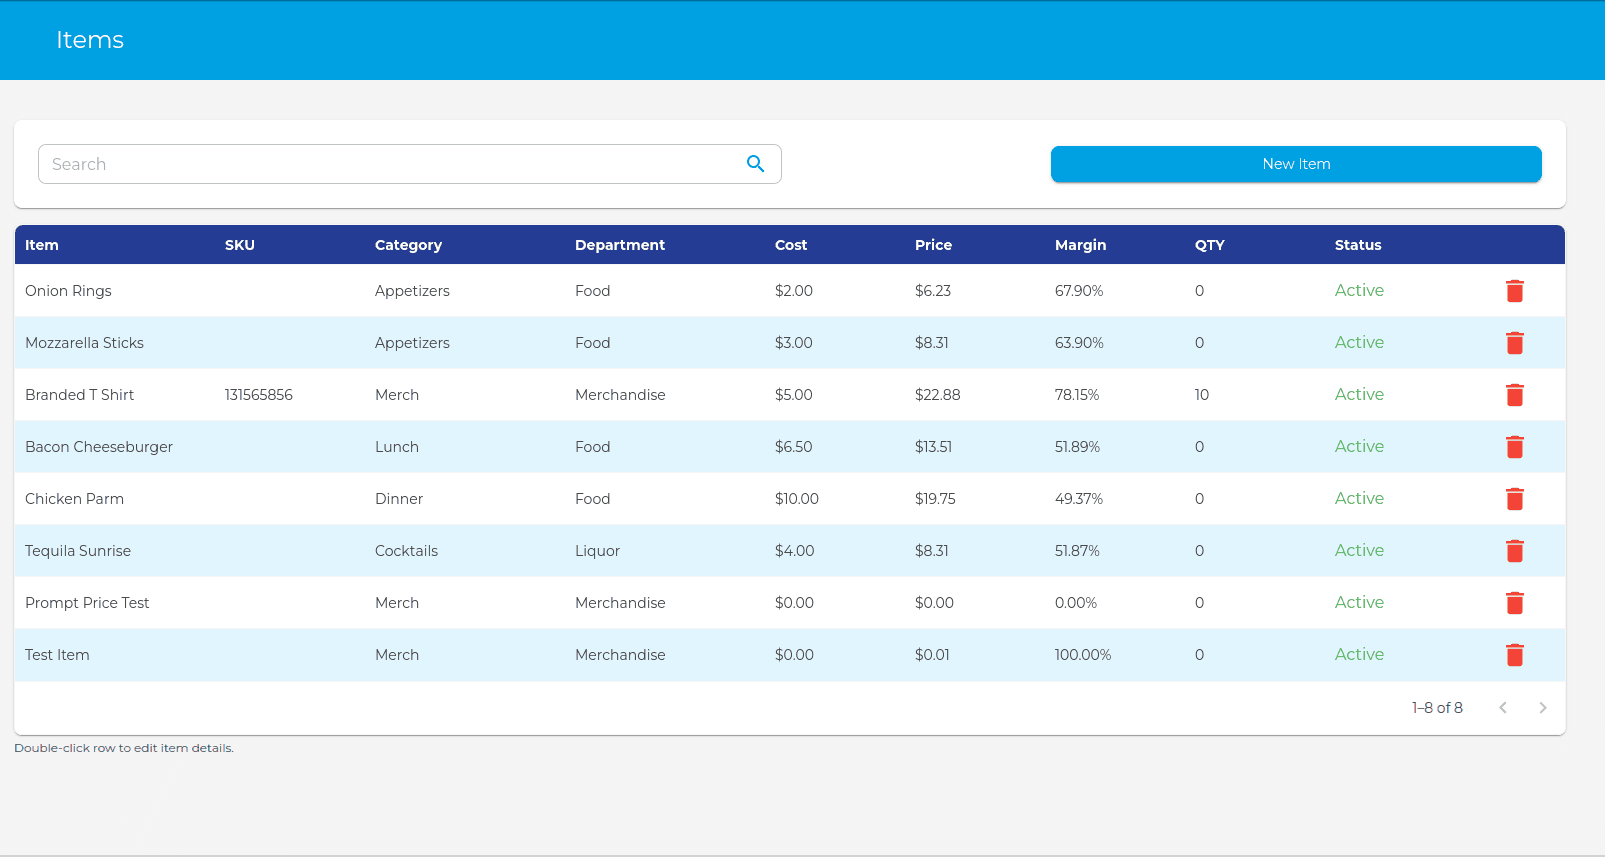The height and width of the screenshot is (857, 1605).
Task: Sort by the Item column header
Action: pyautogui.click(x=42, y=245)
